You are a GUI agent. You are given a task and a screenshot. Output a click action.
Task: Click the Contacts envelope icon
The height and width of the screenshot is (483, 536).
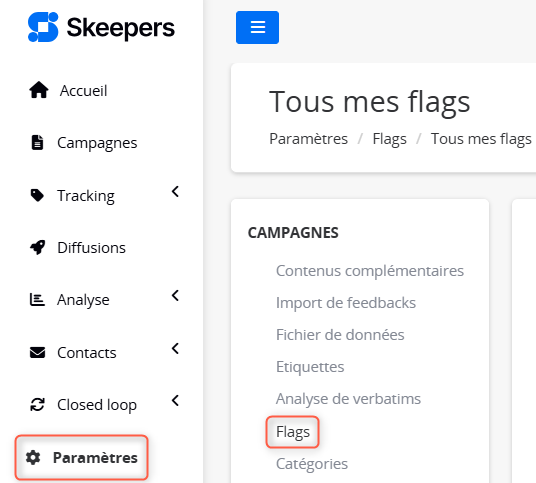point(37,352)
